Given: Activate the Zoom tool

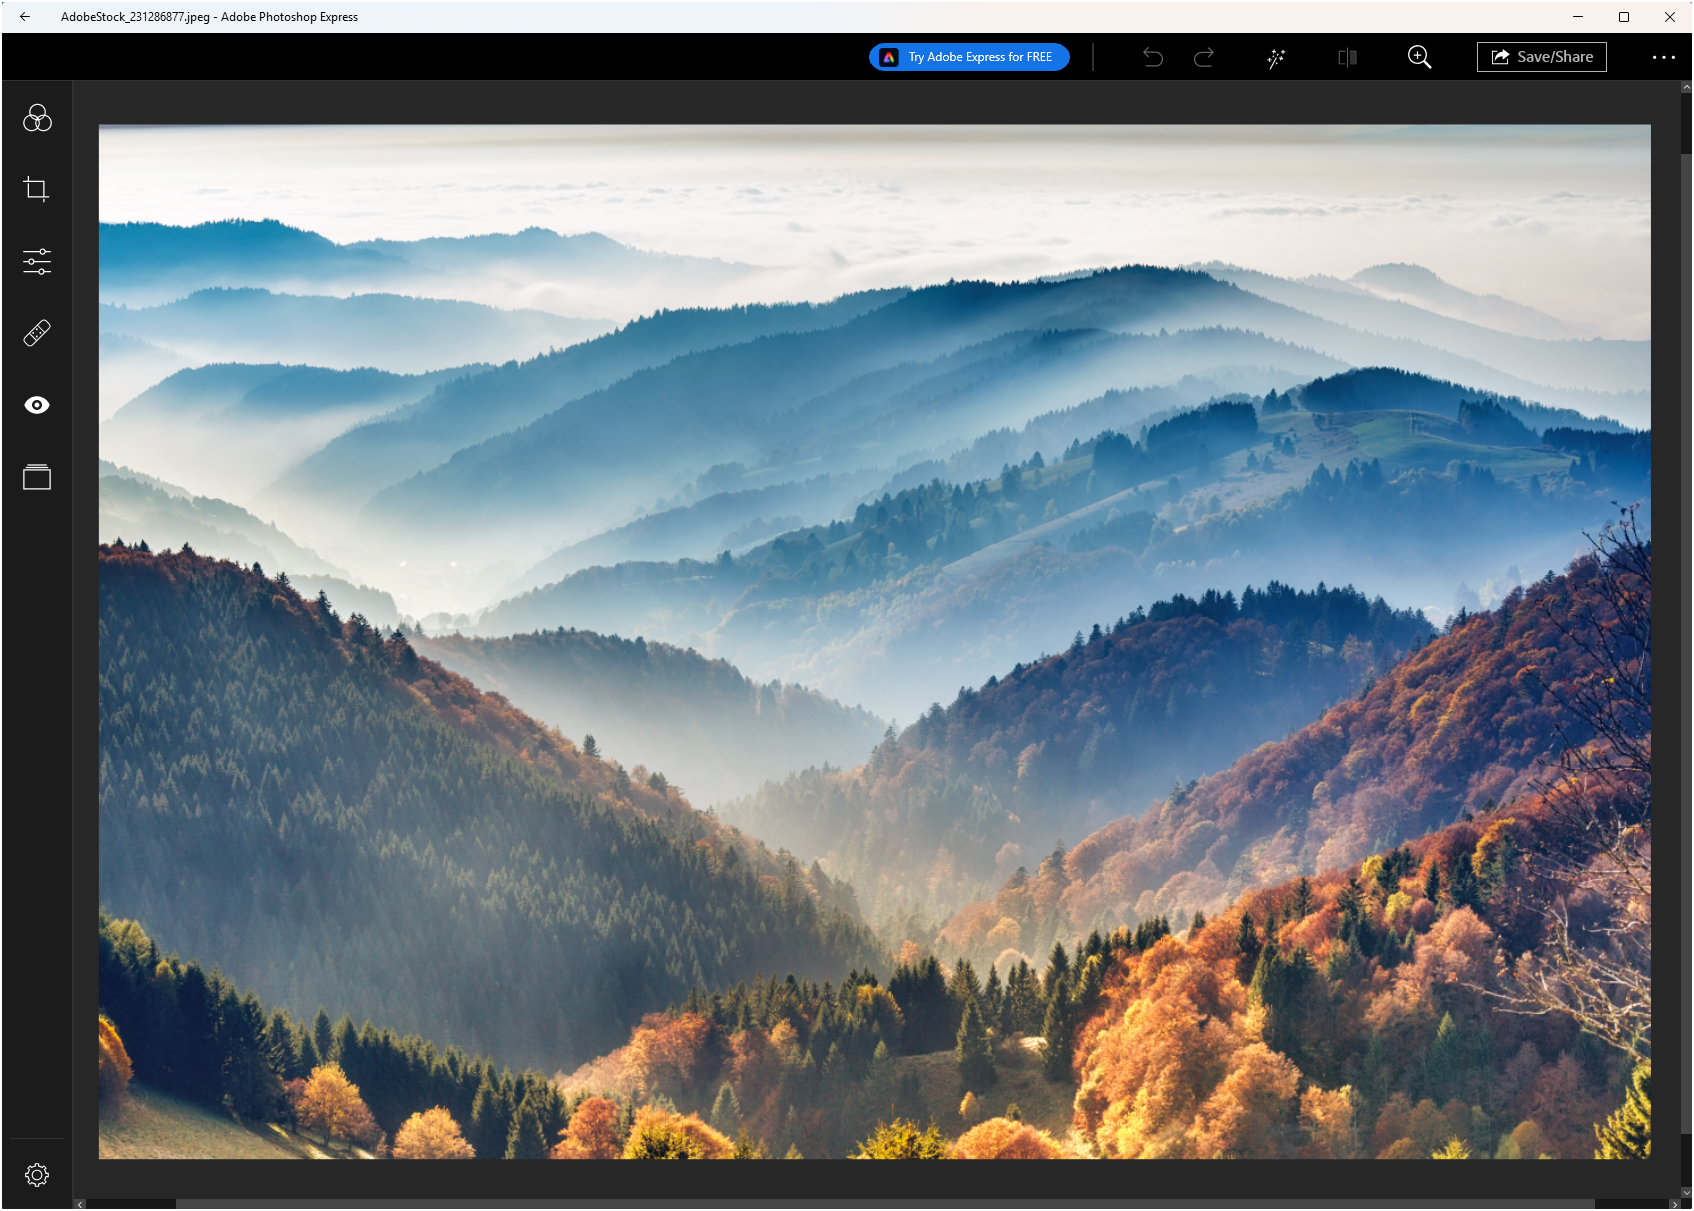Looking at the screenshot, I should [x=1419, y=57].
